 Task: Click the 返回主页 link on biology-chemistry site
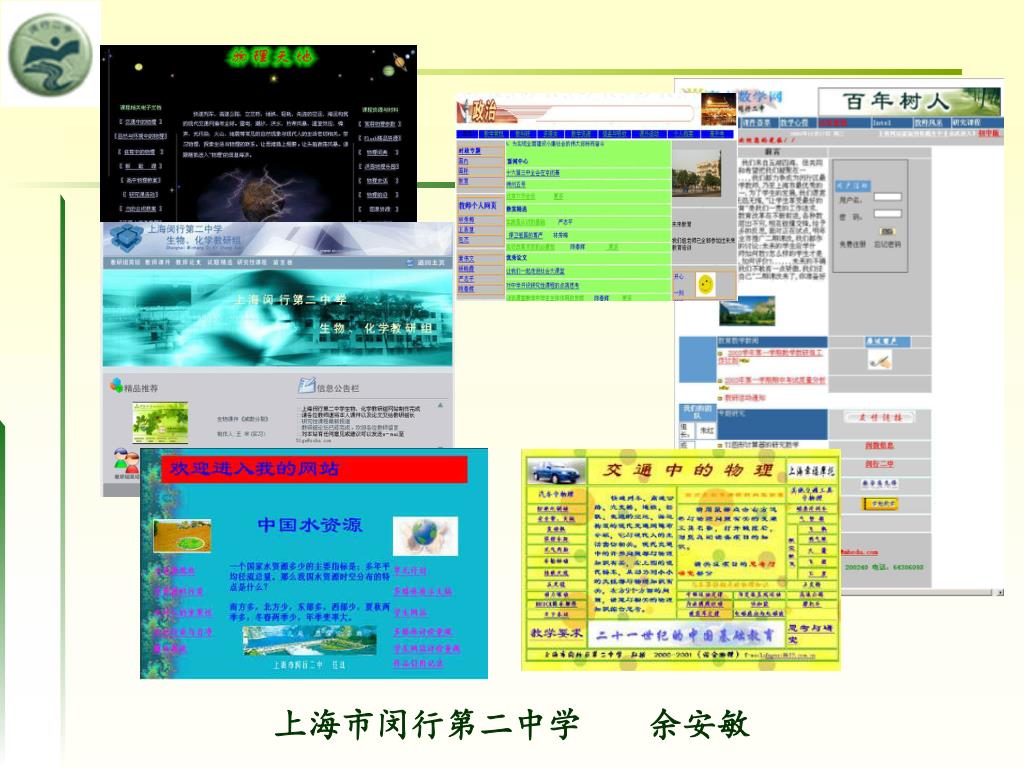coord(426,263)
